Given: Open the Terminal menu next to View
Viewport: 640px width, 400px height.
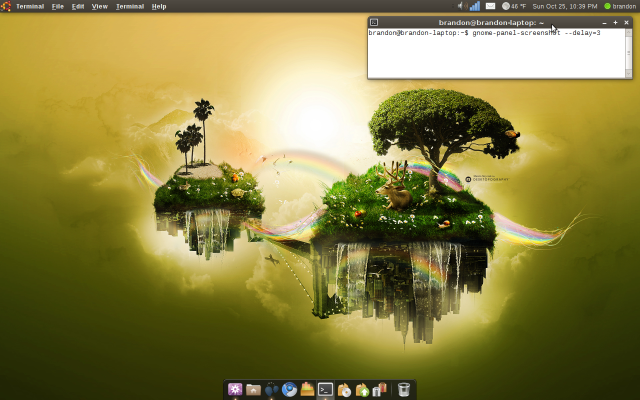Looking at the screenshot, I should click(130, 7).
